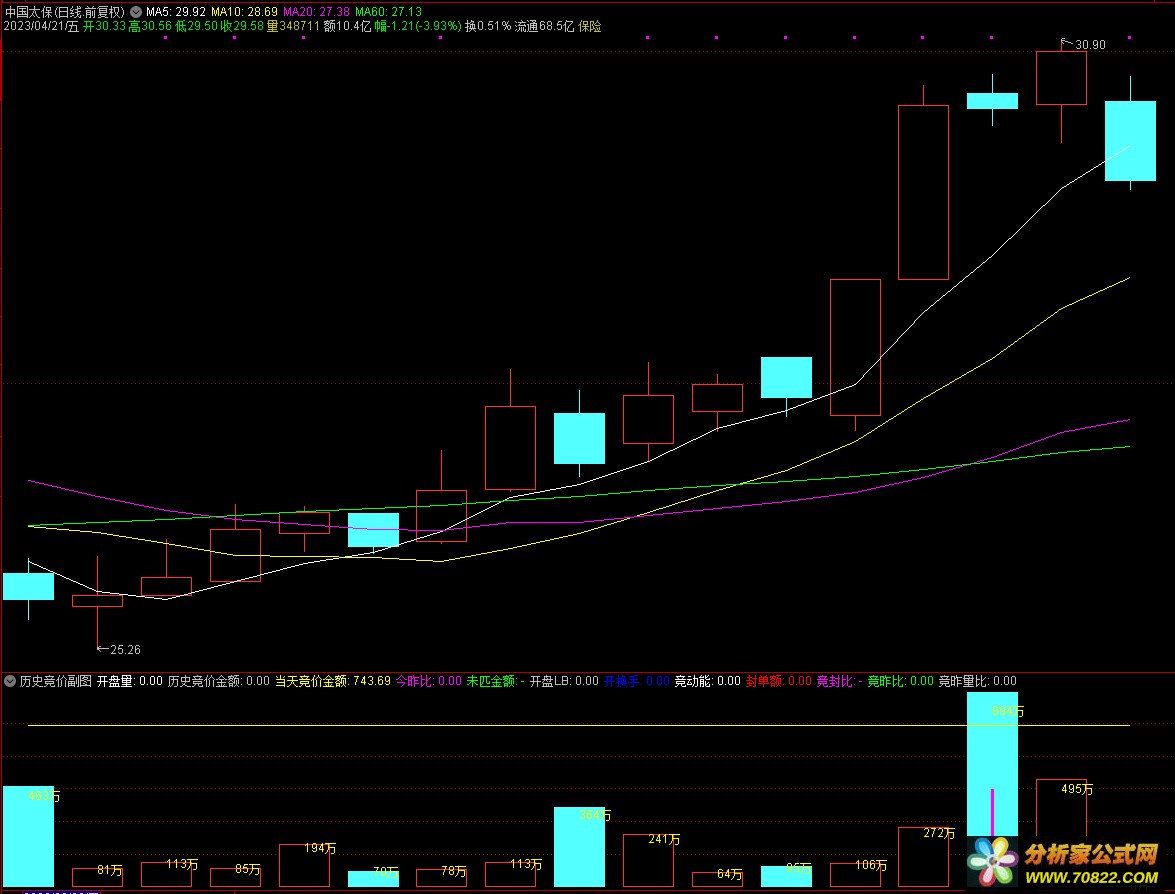Screen dimensions: 1175x894
Task: Select the 463万 auction volume bar
Action: [28, 836]
